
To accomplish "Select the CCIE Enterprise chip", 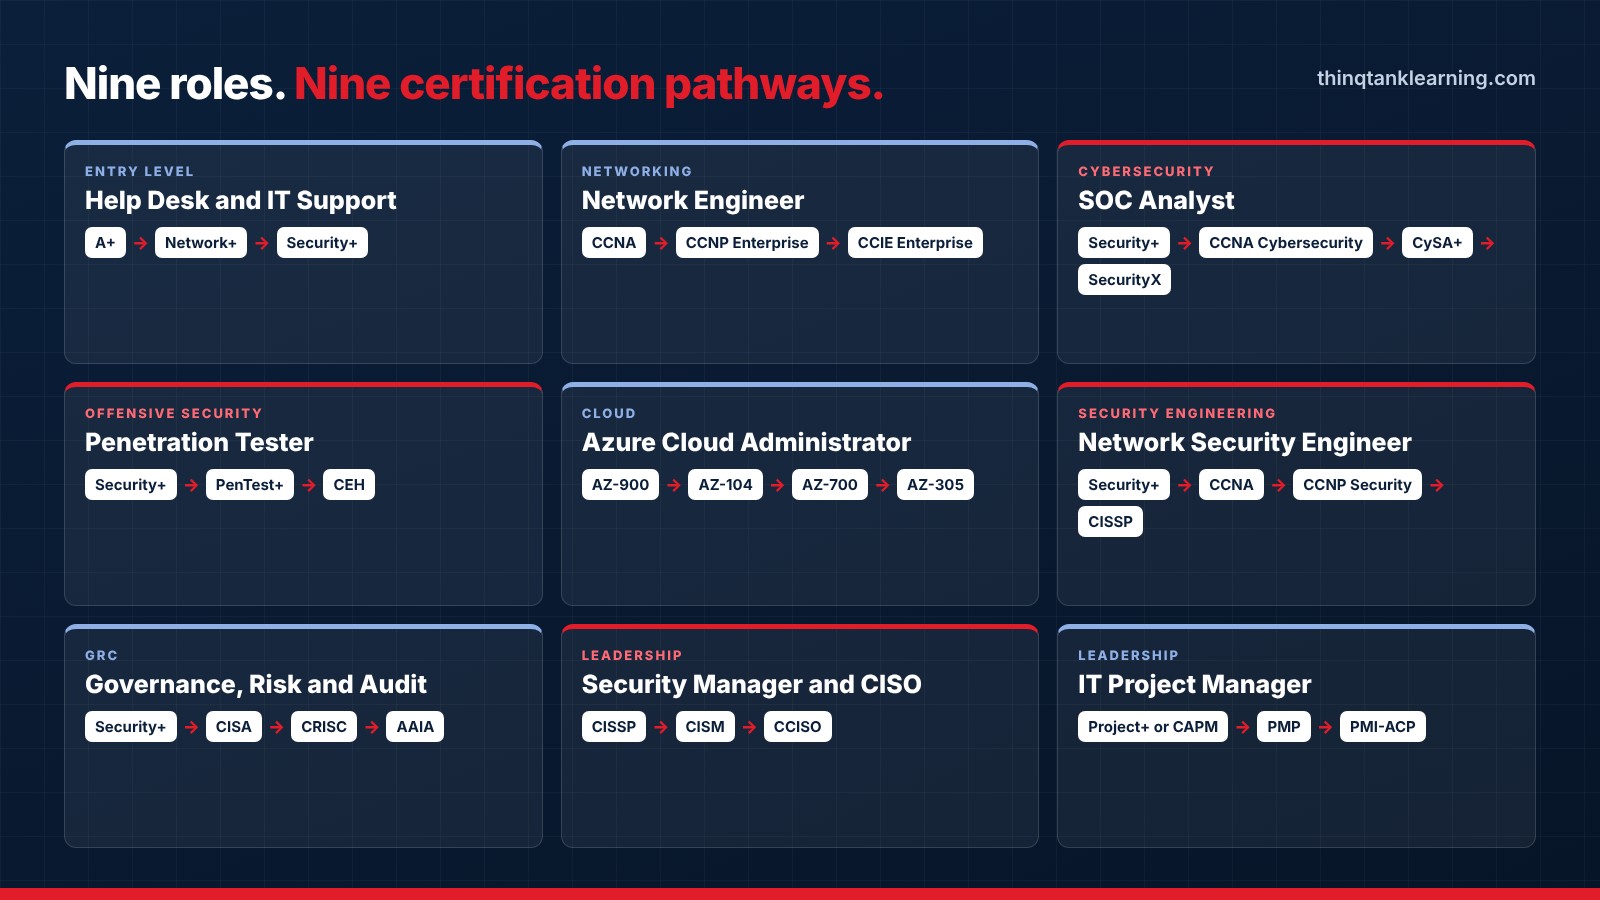I will (x=915, y=243).
